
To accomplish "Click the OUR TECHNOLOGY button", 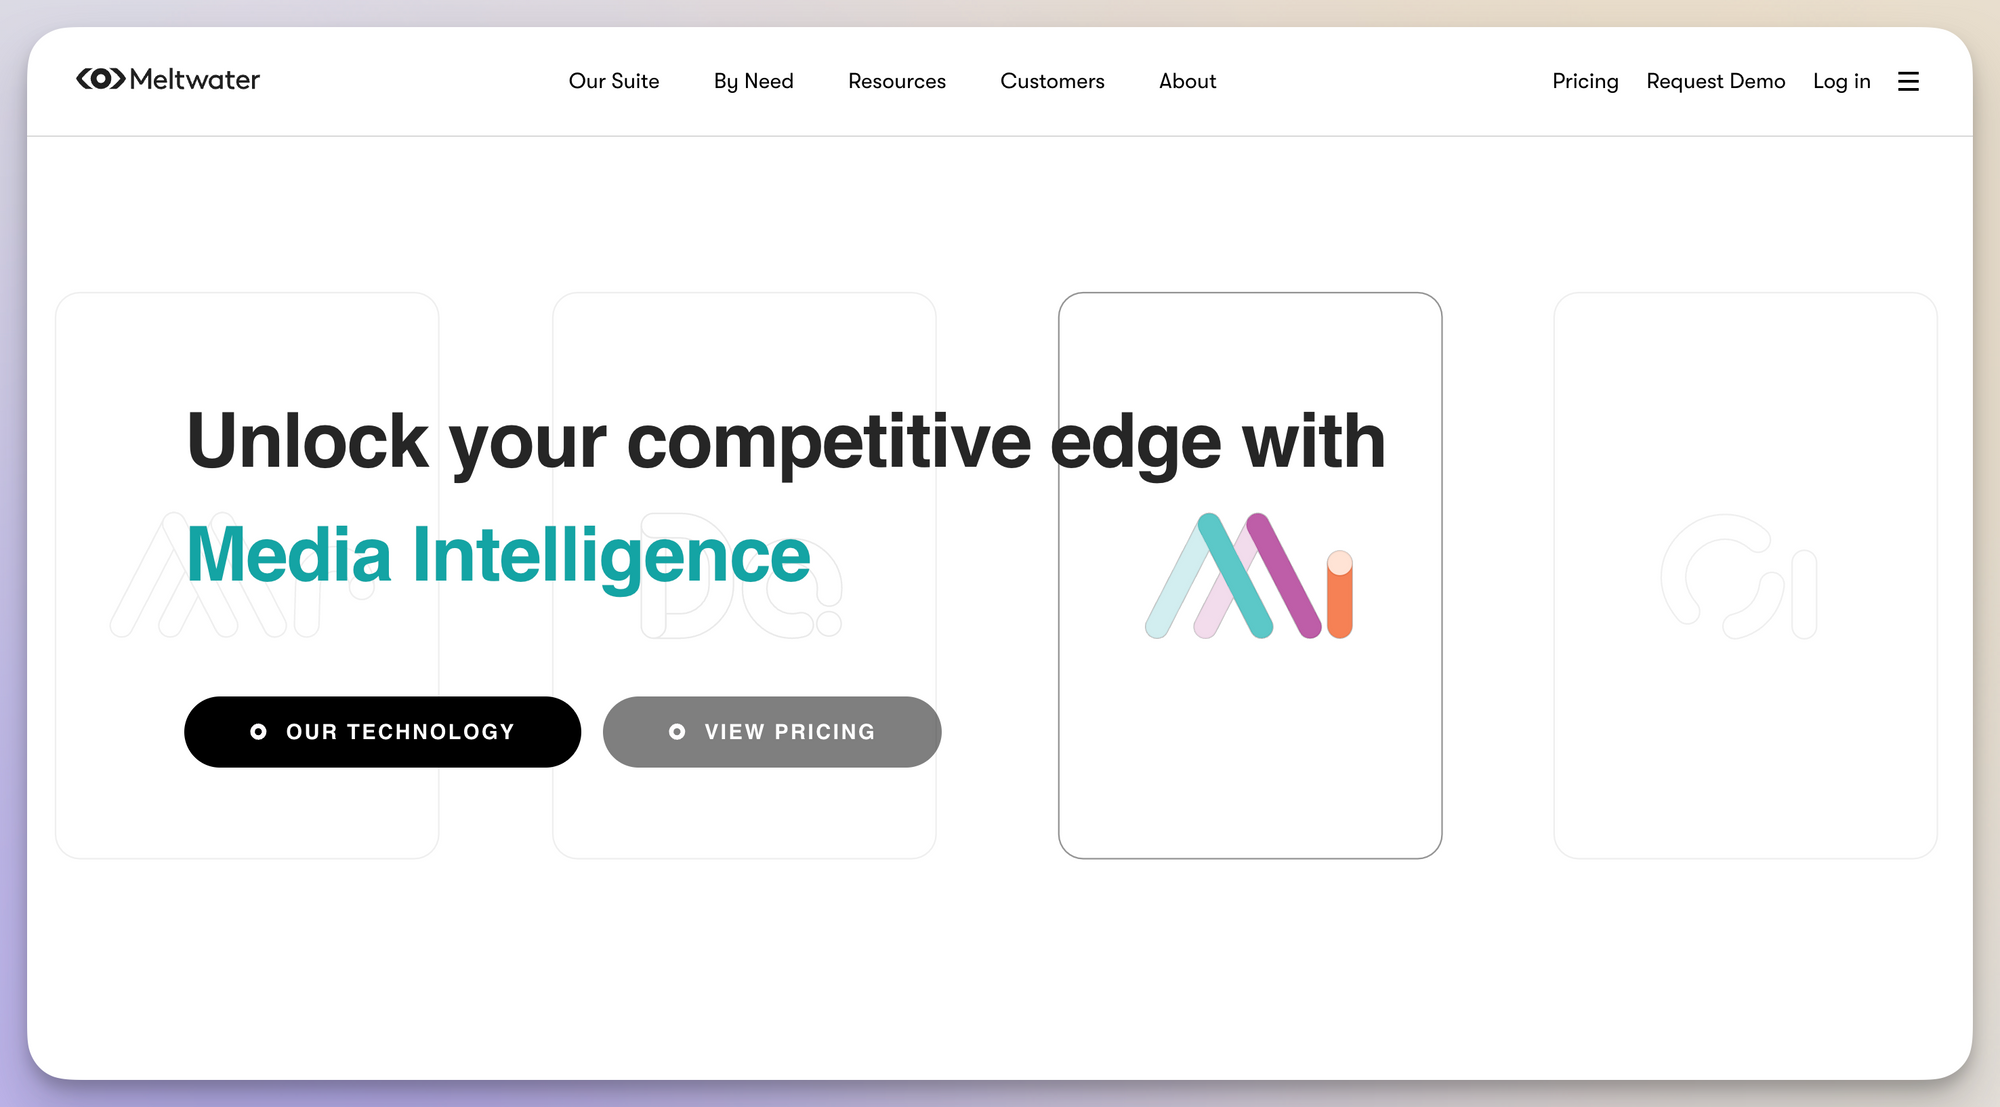I will coord(383,731).
